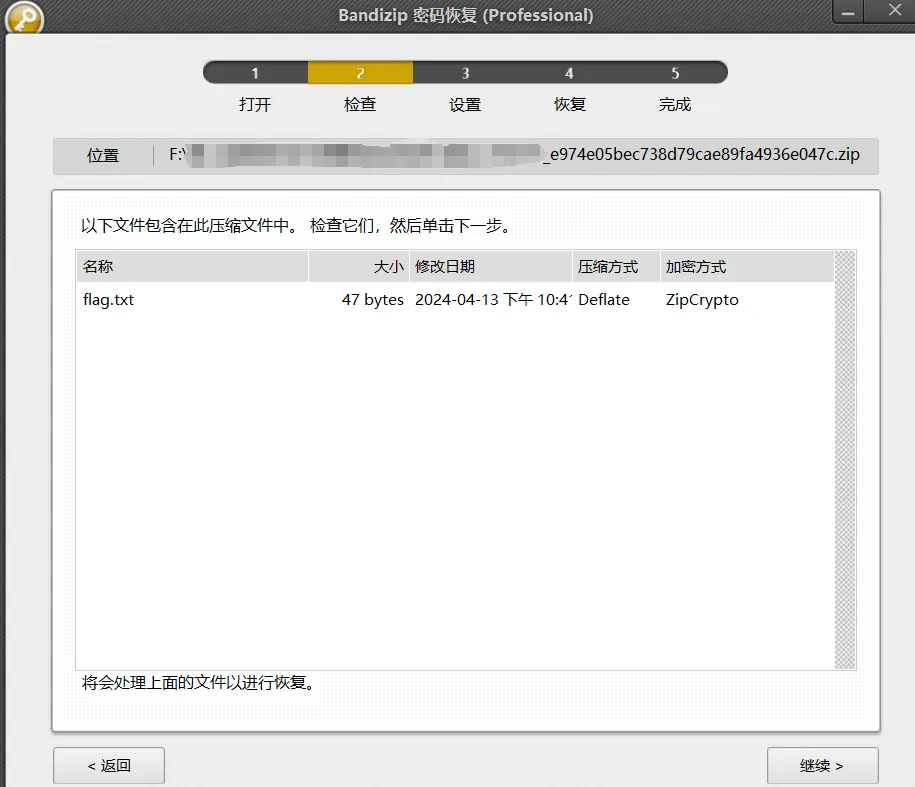Sort list by 大小 column header
915x787 pixels.
point(359,267)
